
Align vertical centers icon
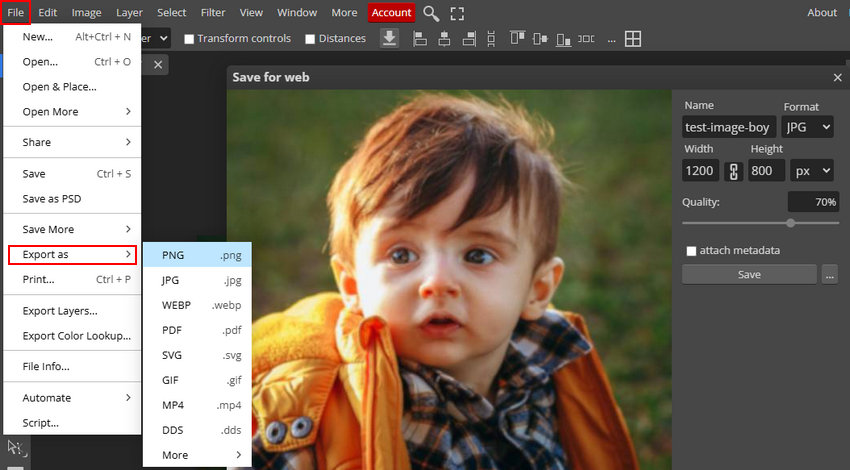540,38
